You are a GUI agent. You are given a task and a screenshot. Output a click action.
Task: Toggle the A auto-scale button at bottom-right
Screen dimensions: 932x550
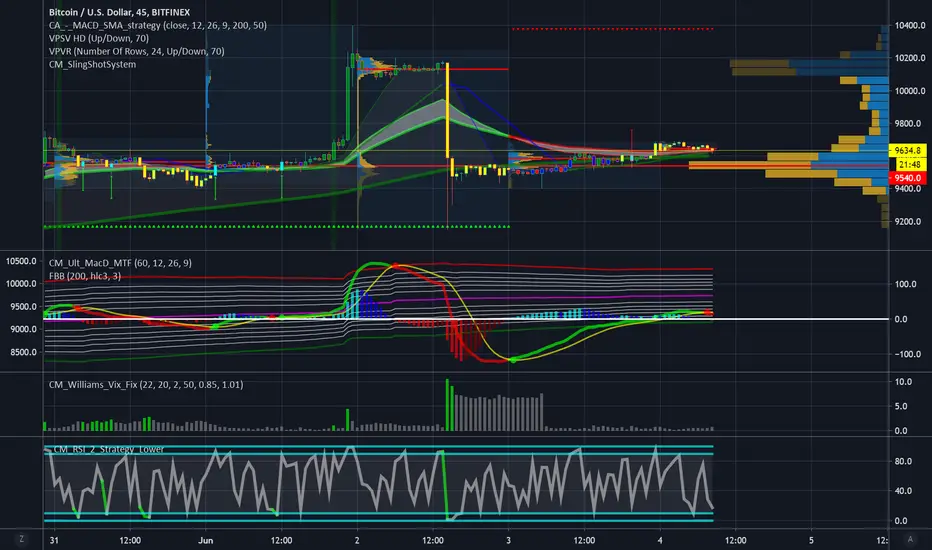(910, 539)
